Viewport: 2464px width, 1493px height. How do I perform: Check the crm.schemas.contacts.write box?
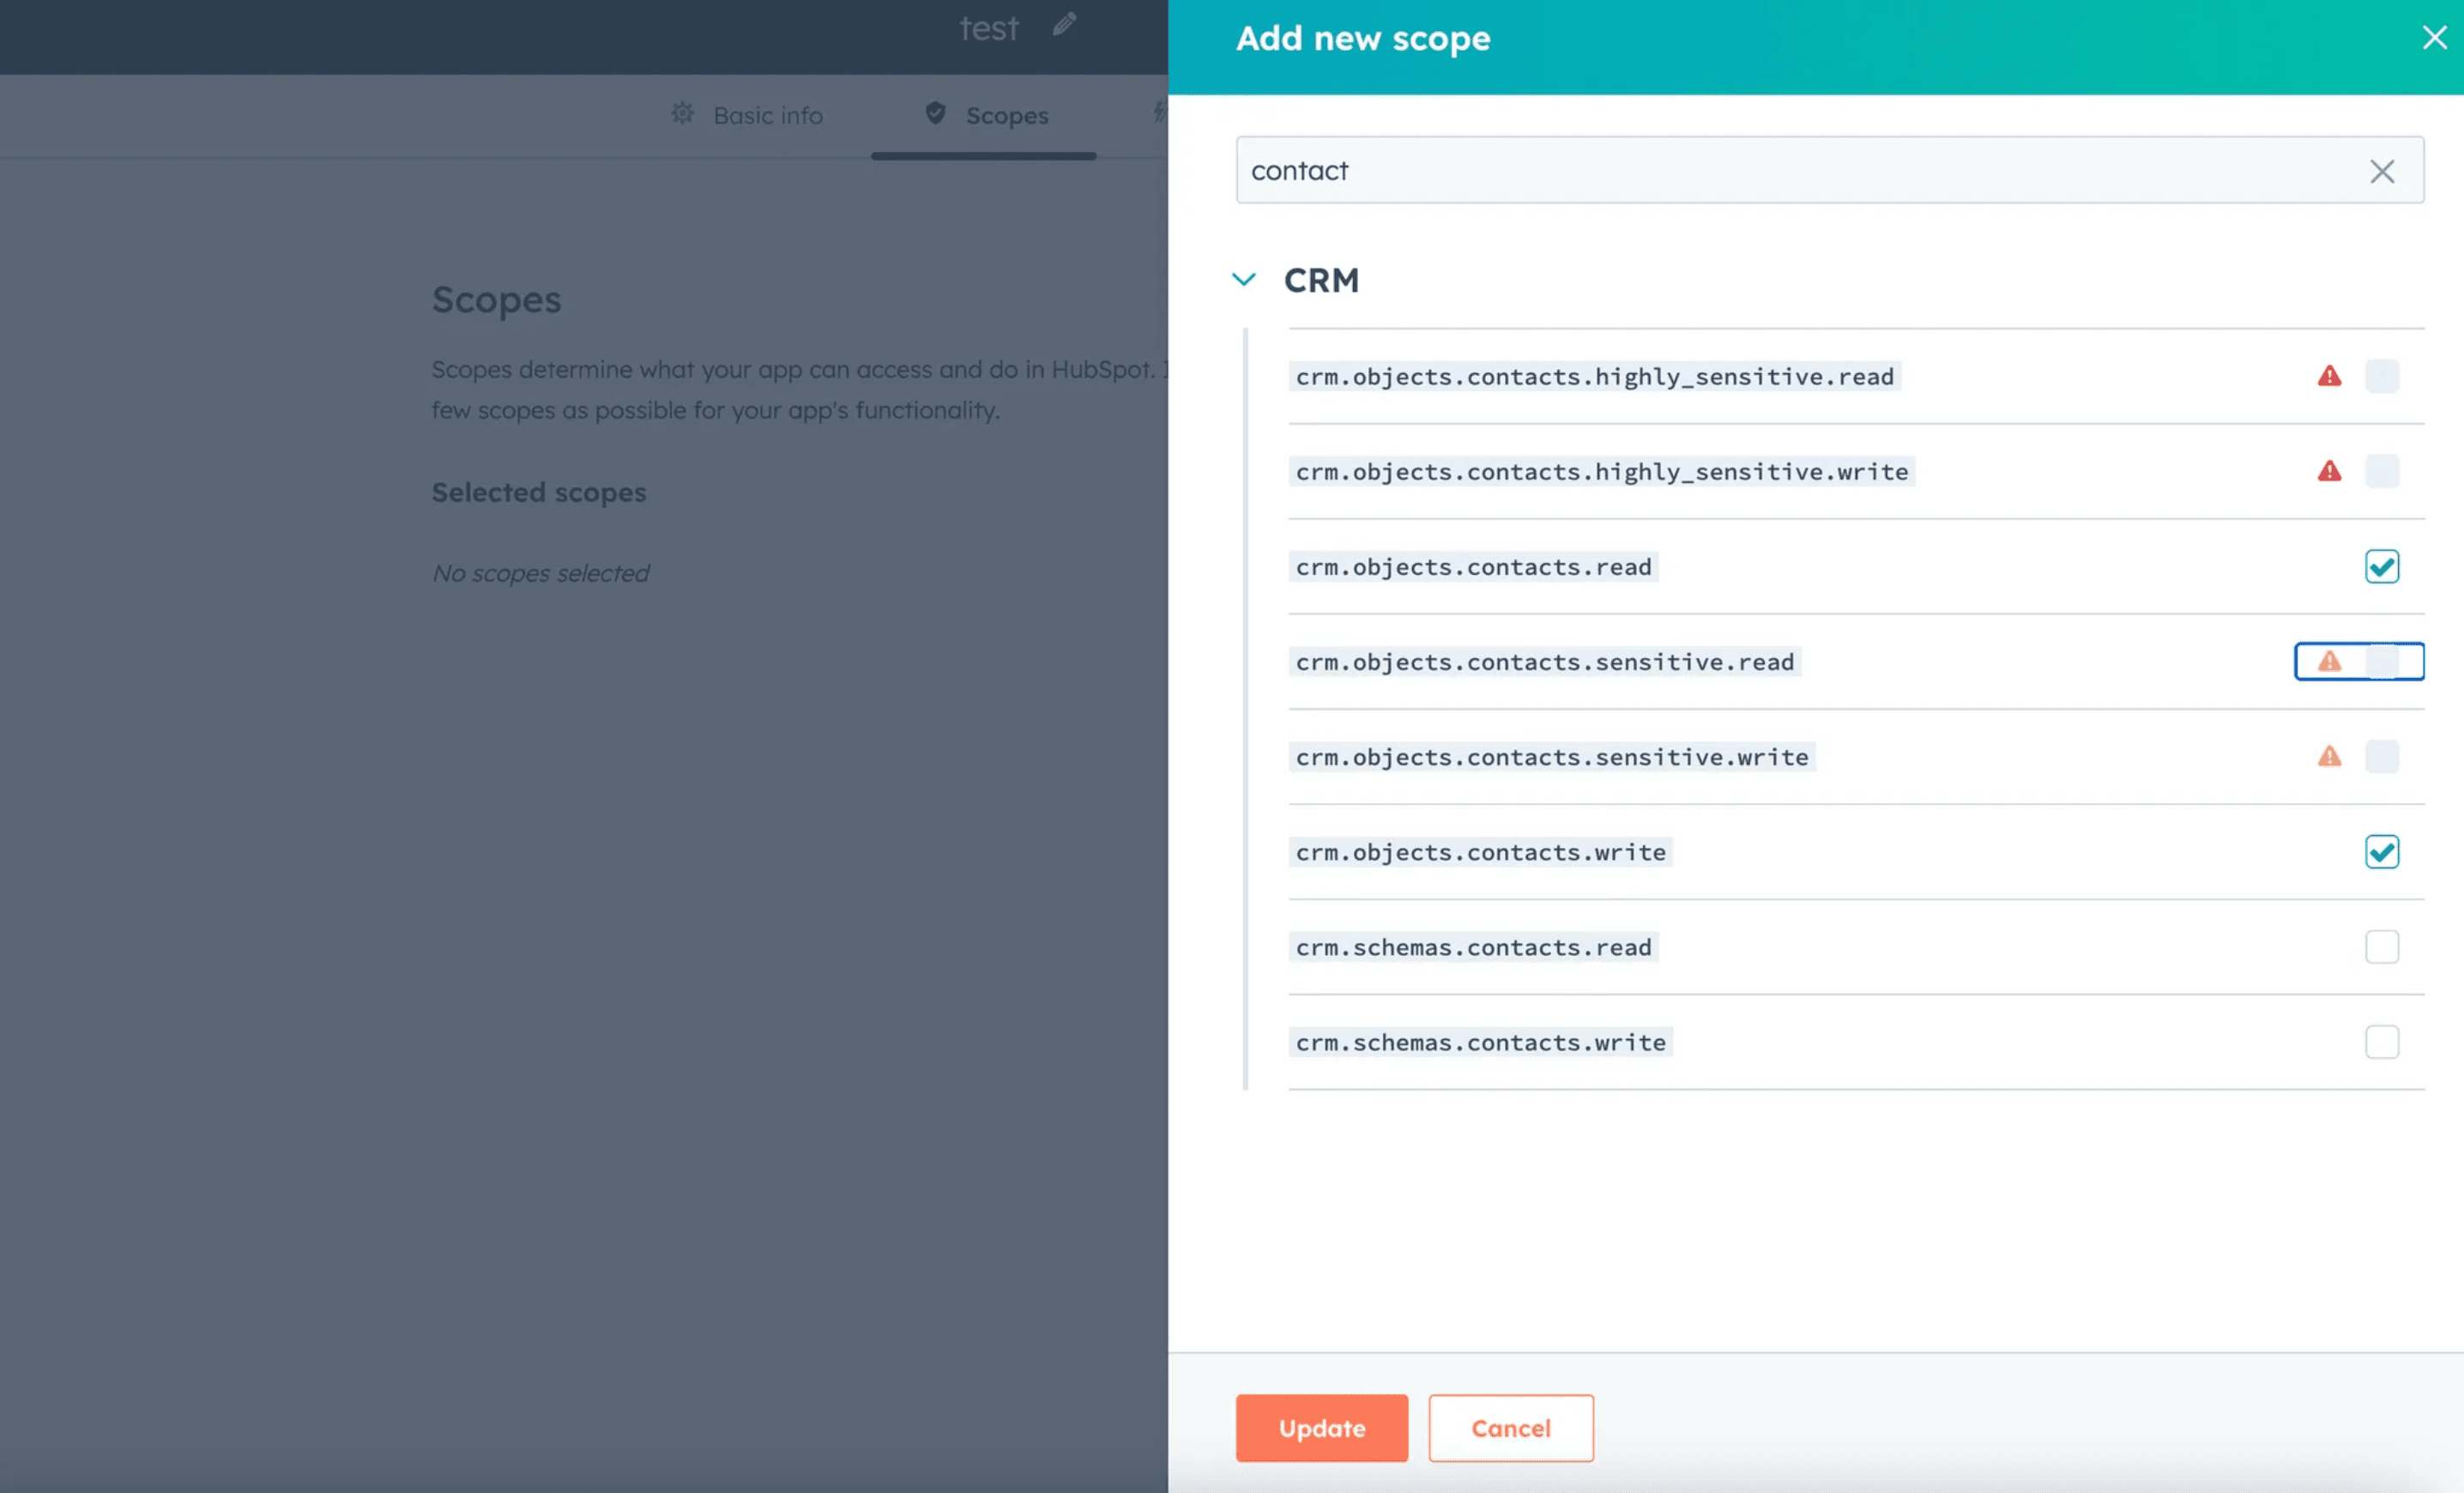(2381, 1041)
